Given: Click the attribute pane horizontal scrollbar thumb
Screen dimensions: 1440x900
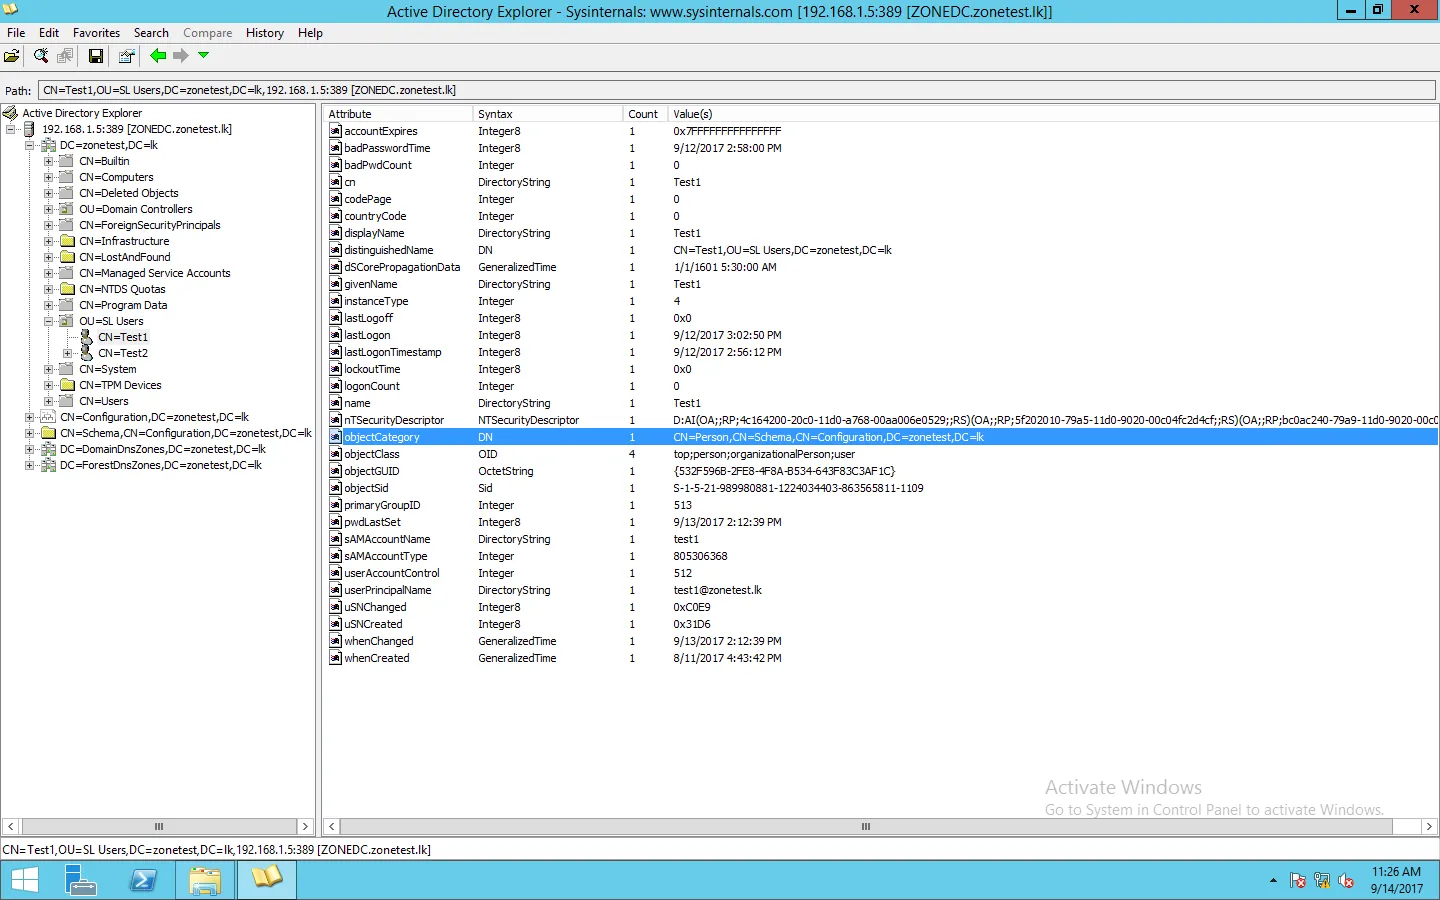Looking at the screenshot, I should 866,827.
